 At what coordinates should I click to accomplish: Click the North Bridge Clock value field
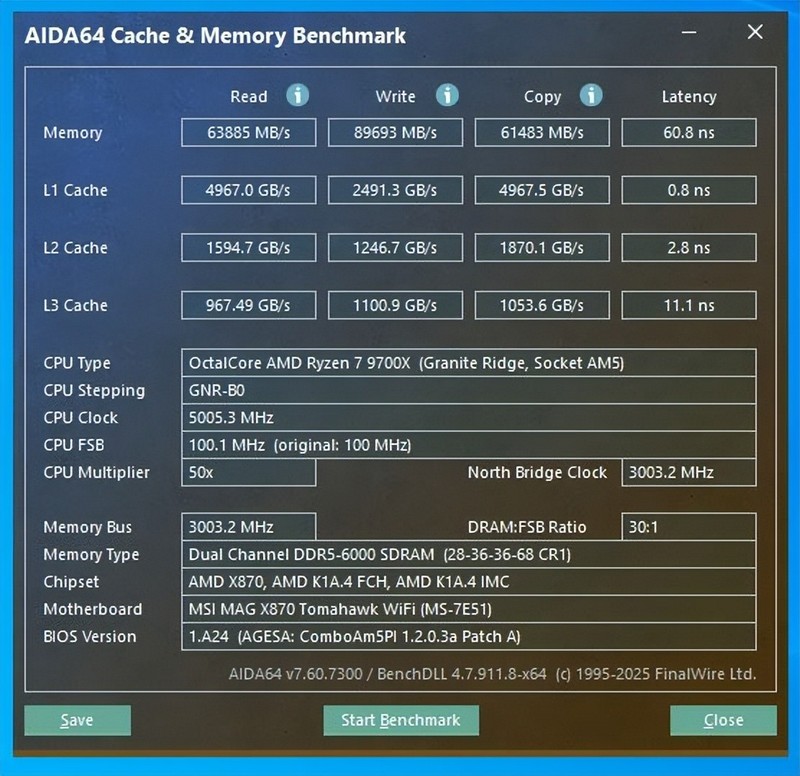pos(688,472)
